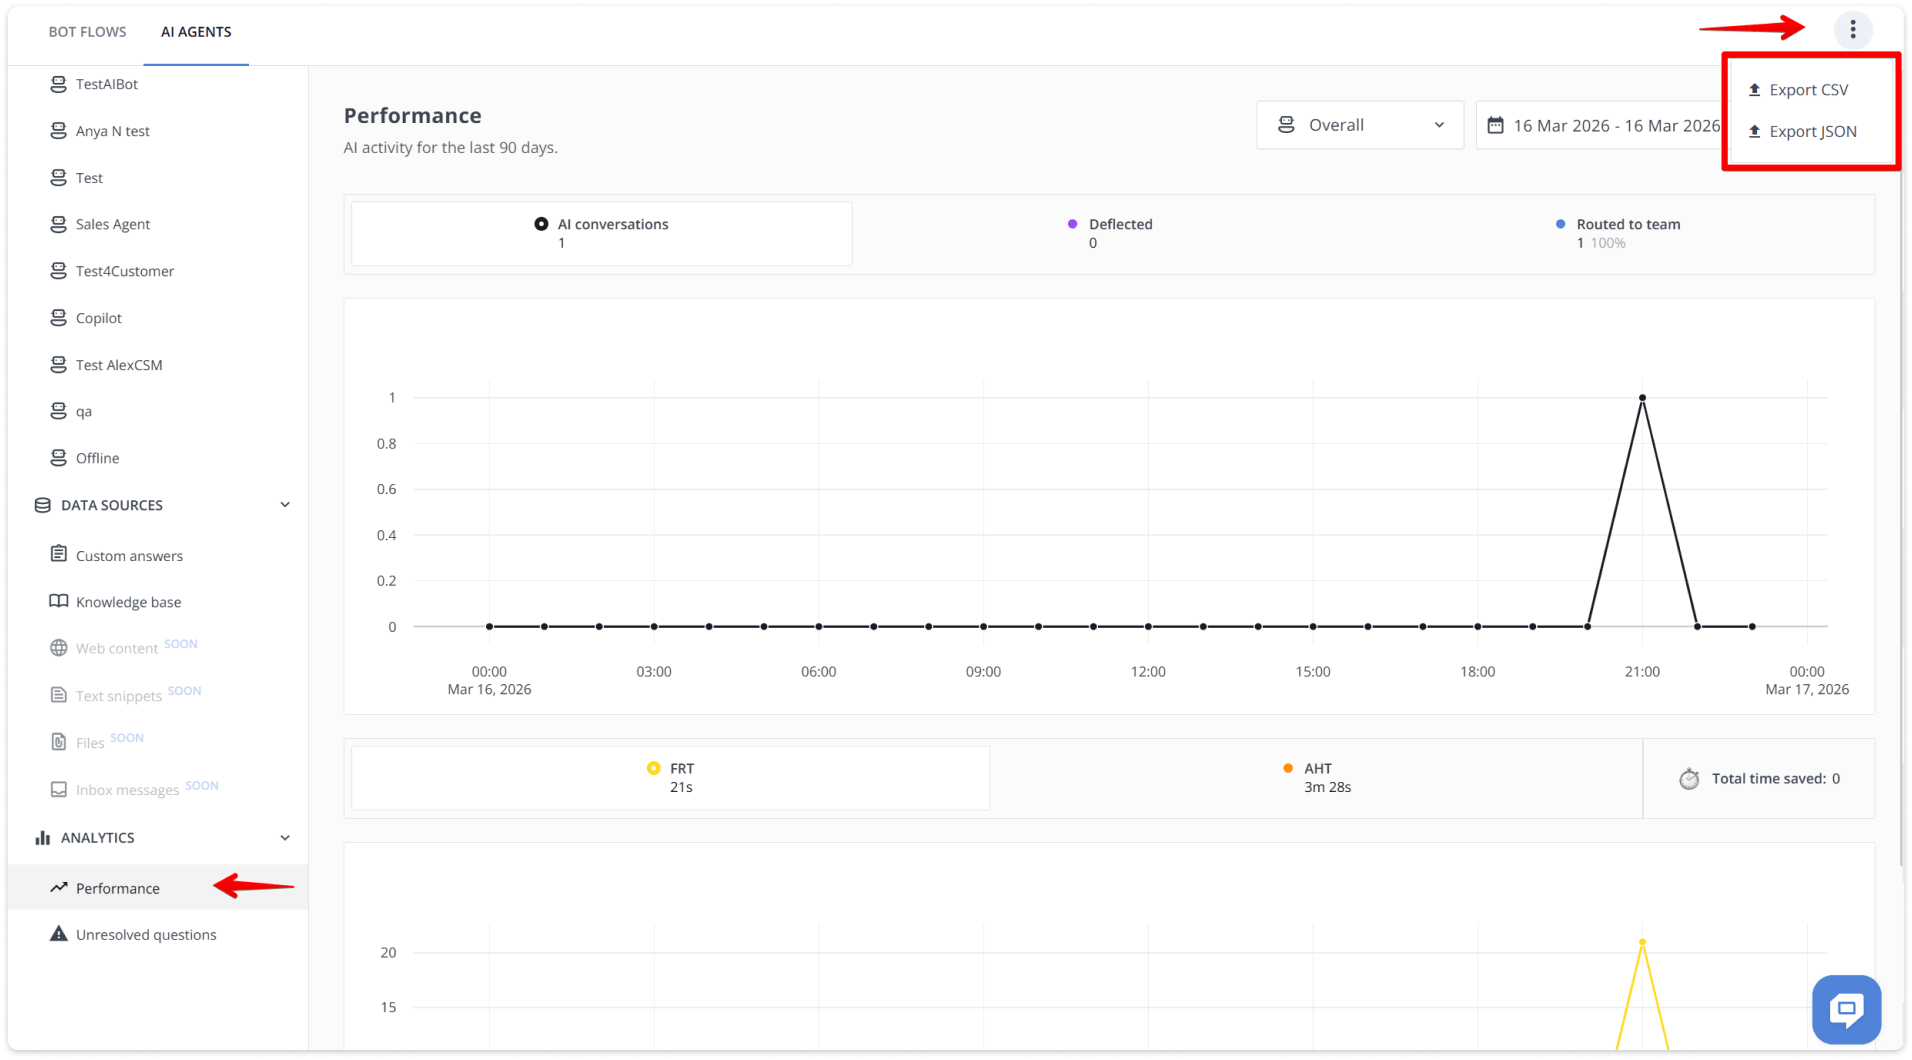The width and height of the screenshot is (1912, 1060).
Task: Open the three-dot options menu
Action: pos(1853,29)
